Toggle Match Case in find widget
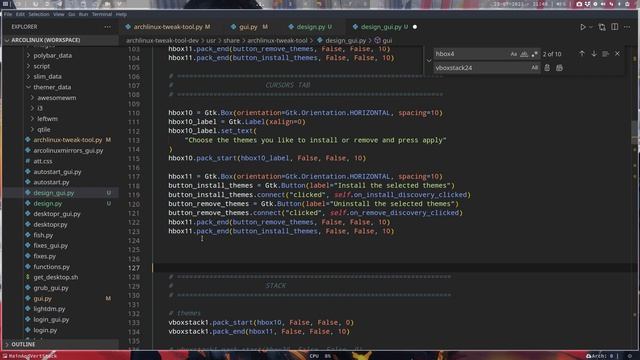This screenshot has height=360, width=640. pyautogui.click(x=513, y=54)
